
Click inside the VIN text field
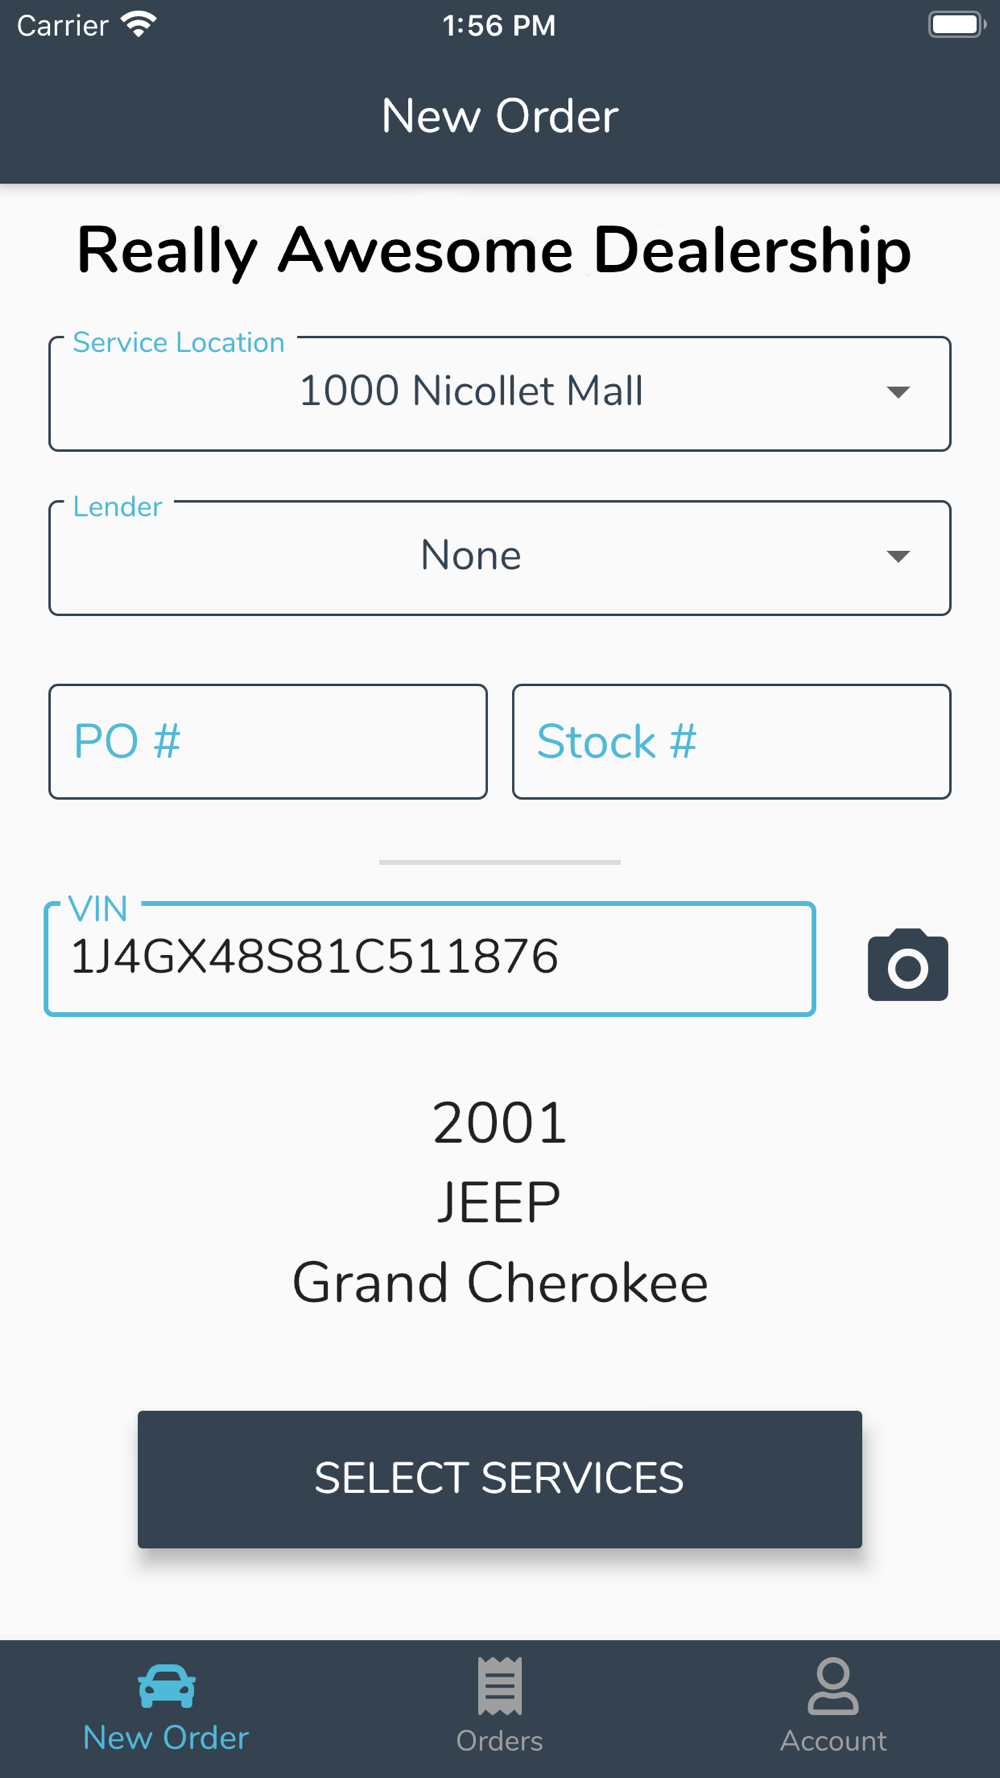coord(430,959)
